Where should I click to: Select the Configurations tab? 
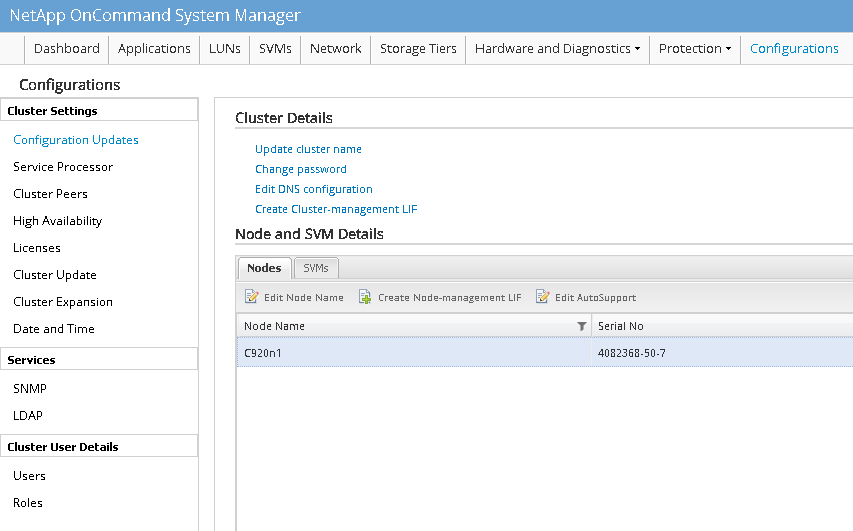[794, 48]
